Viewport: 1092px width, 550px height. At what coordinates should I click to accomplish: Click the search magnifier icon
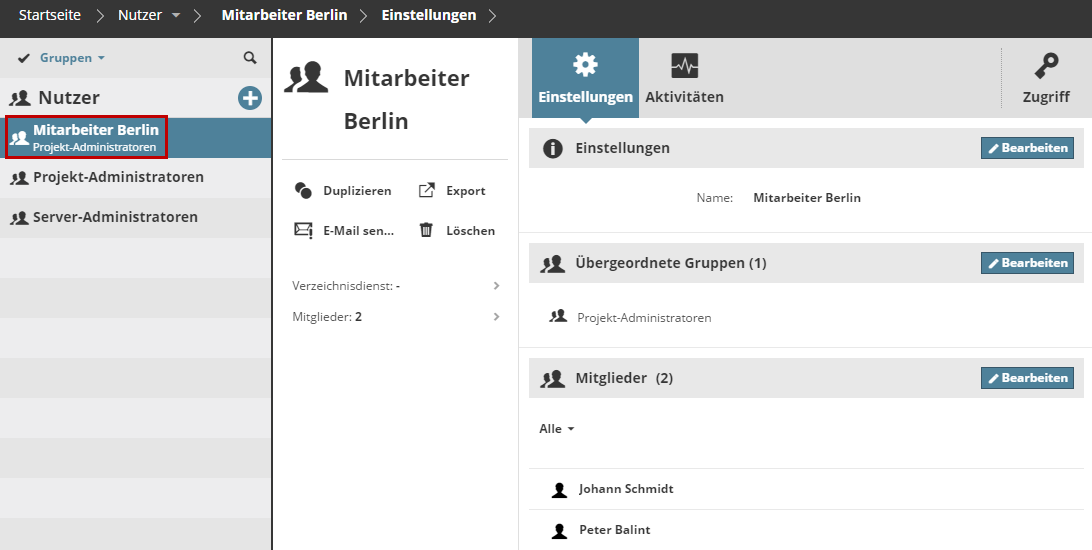pos(250,58)
